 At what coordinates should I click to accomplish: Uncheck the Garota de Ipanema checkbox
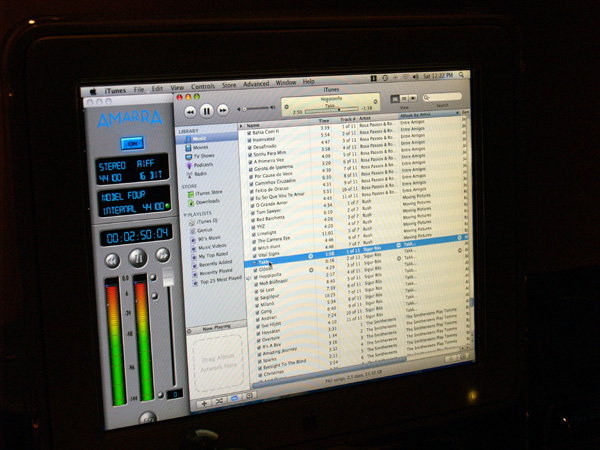coord(250,169)
